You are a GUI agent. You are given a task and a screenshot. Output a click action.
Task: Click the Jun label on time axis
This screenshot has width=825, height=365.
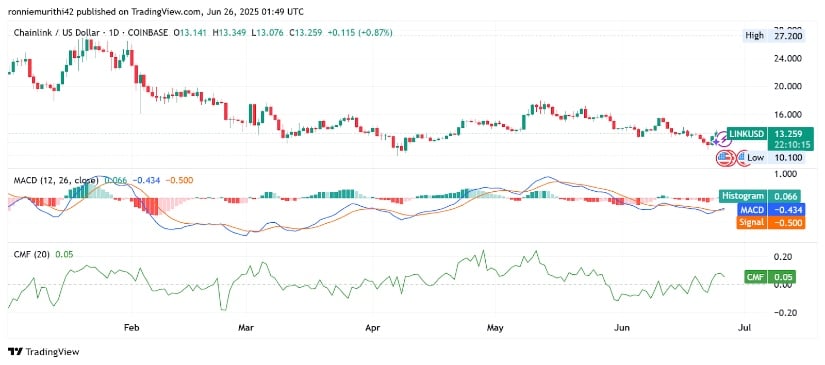point(622,328)
